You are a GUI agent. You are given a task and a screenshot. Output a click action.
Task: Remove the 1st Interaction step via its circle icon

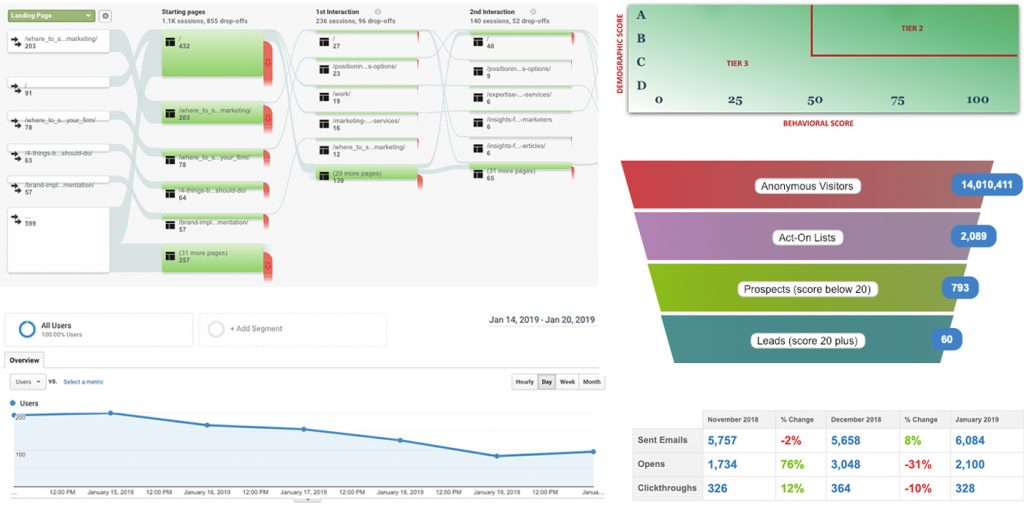378,12
